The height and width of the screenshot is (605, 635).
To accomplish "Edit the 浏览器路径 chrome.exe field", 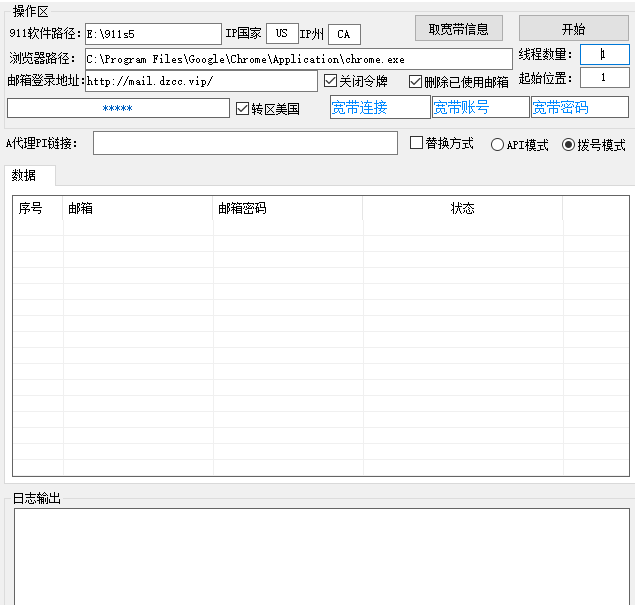I will tap(298, 59).
